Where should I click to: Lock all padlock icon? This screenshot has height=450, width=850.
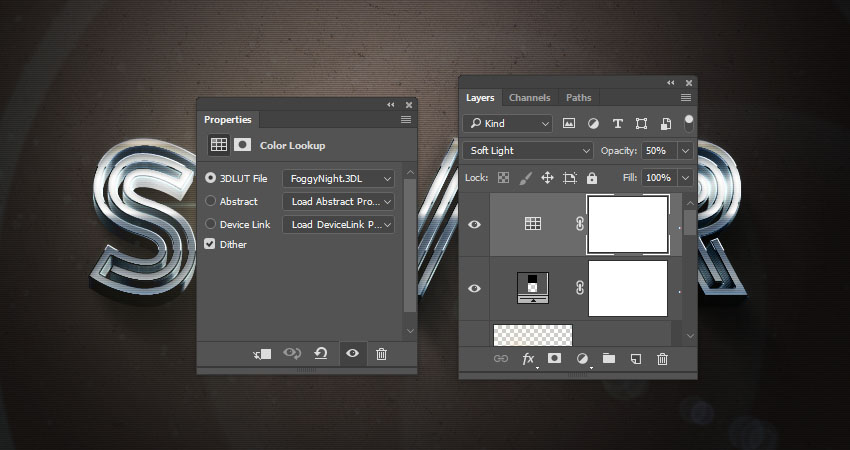(592, 178)
